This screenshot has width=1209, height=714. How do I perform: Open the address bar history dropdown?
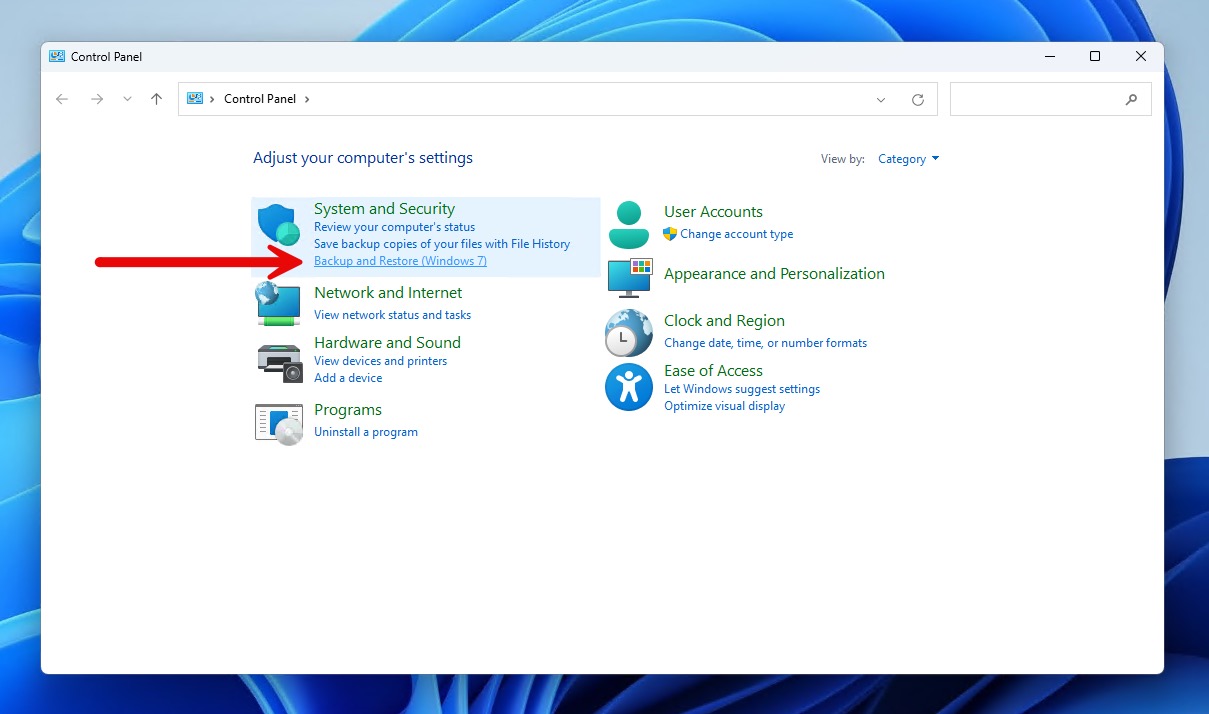tap(881, 99)
